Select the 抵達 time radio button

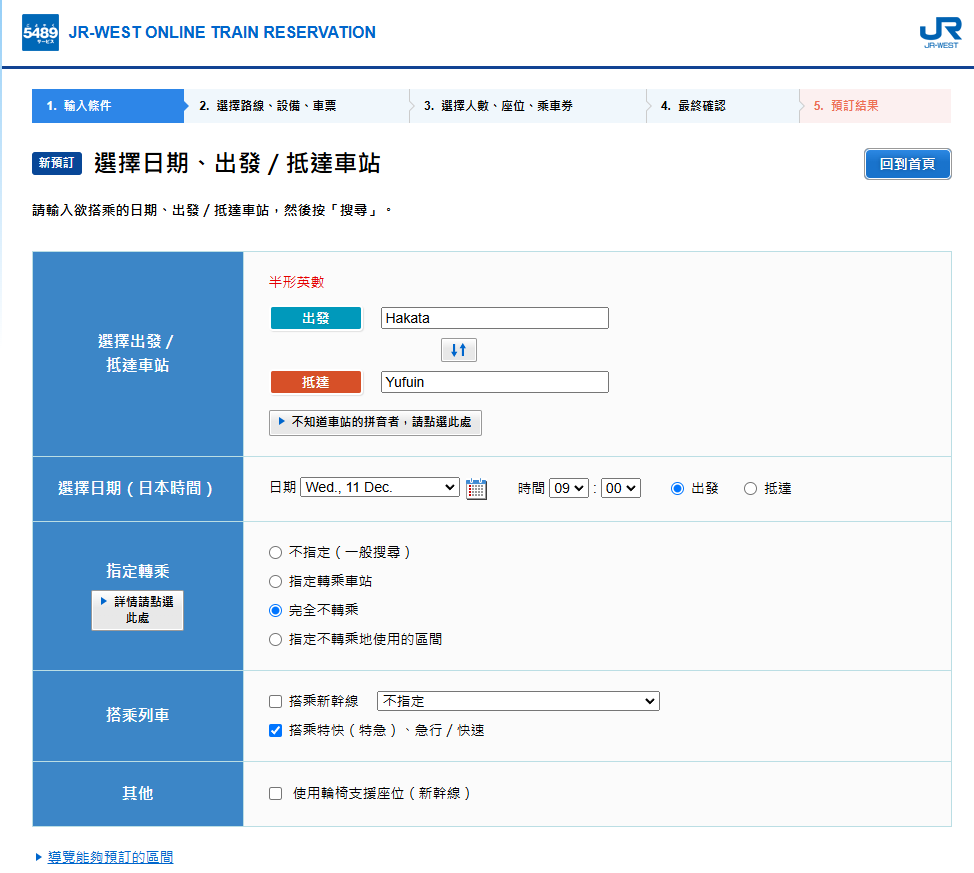[x=751, y=489]
